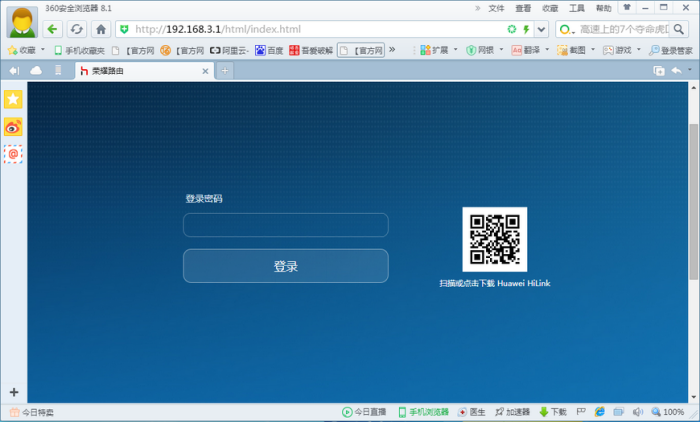Open the 帮助 menu
The width and height of the screenshot is (700, 422).
pos(603,8)
